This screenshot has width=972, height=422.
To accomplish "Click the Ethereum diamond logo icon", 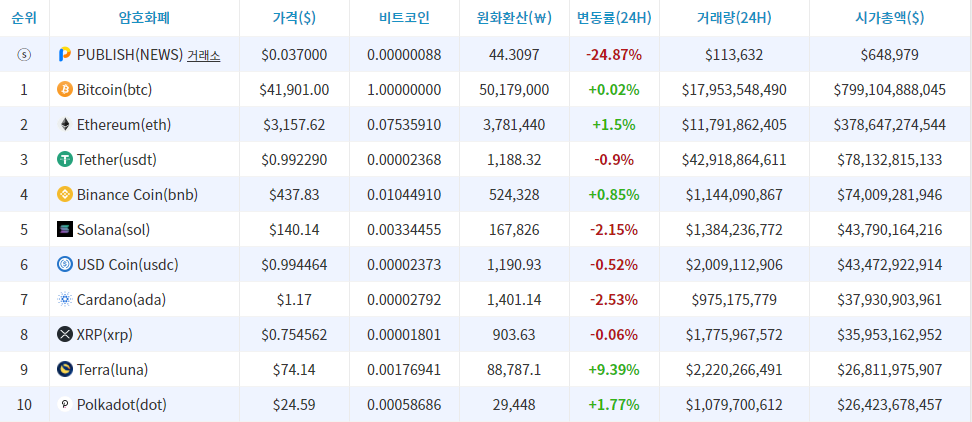I will tap(64, 125).
